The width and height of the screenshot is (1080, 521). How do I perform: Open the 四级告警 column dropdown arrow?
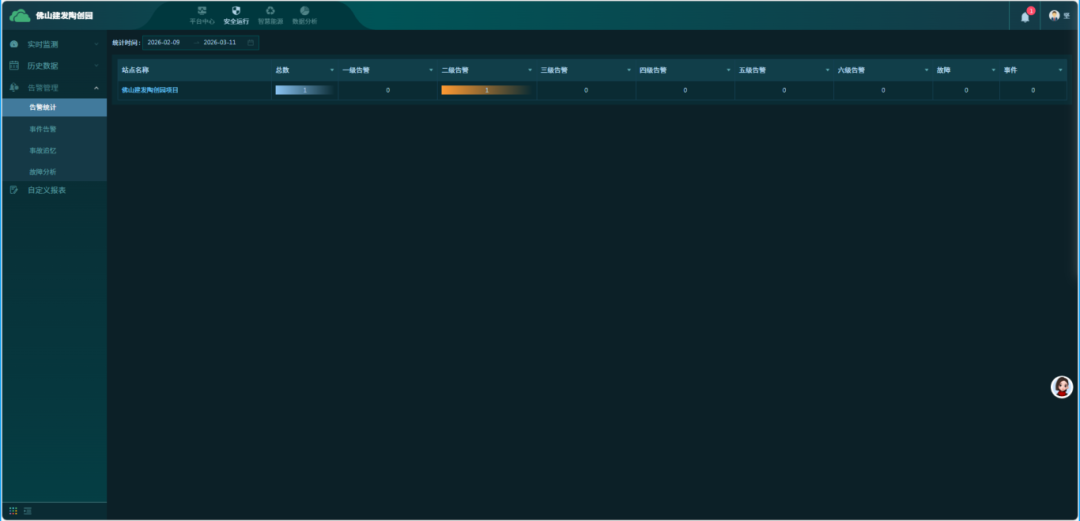729,70
